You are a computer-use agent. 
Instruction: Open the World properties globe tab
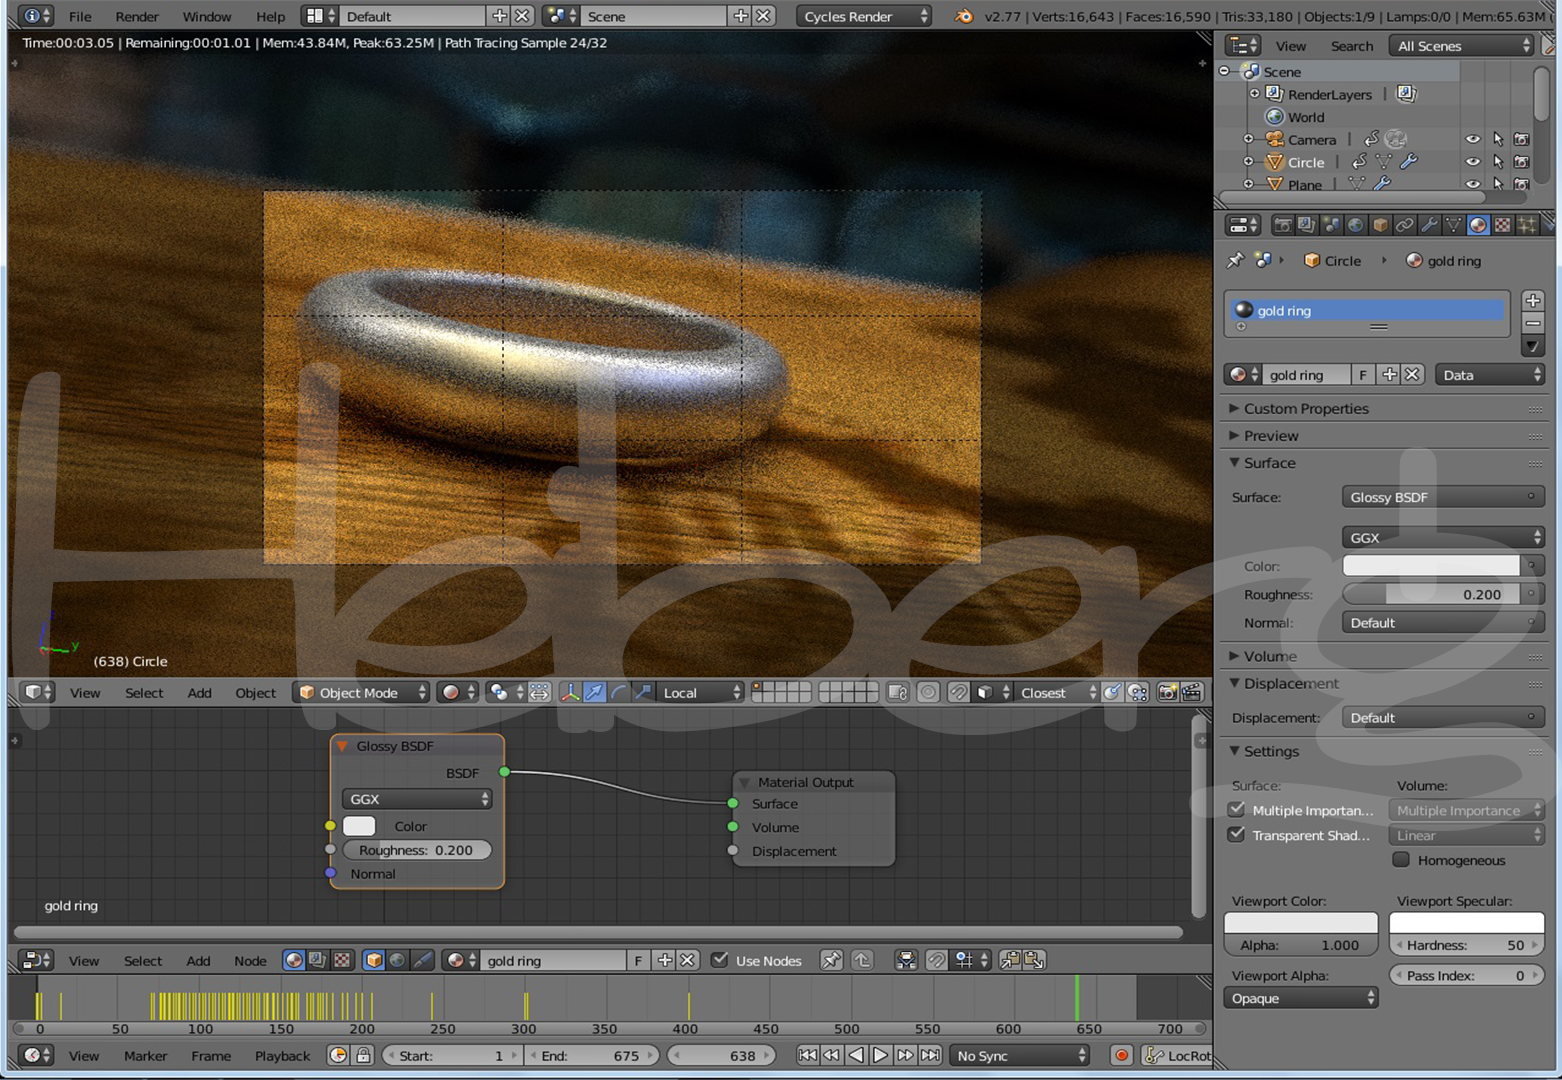(1356, 225)
